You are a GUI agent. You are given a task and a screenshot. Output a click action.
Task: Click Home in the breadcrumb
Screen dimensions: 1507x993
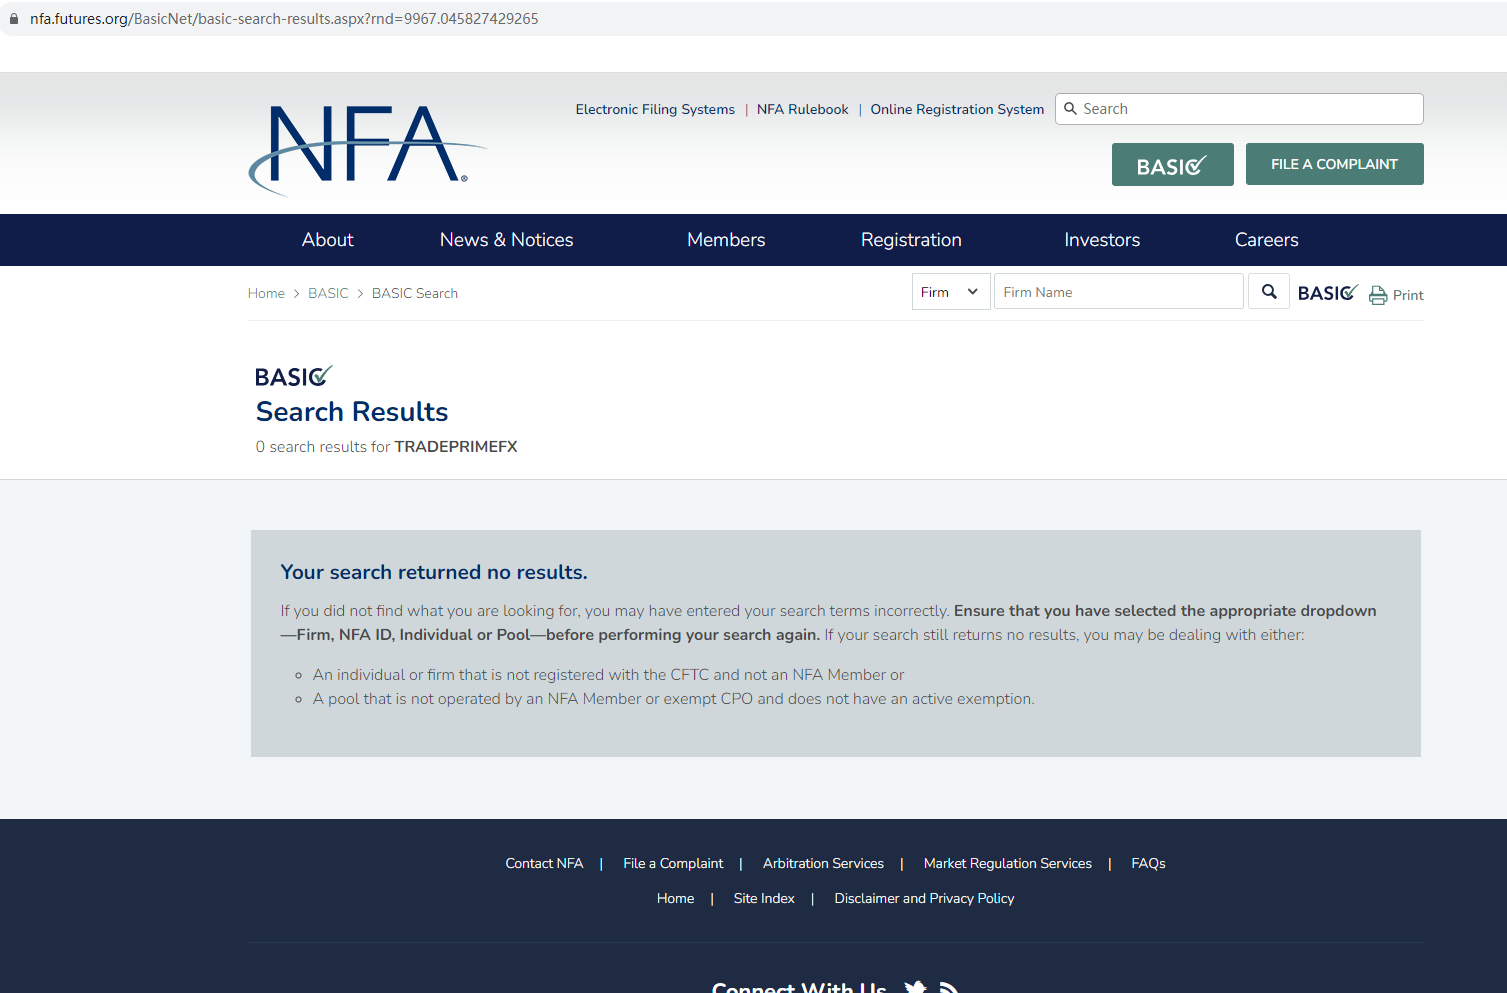tap(266, 293)
